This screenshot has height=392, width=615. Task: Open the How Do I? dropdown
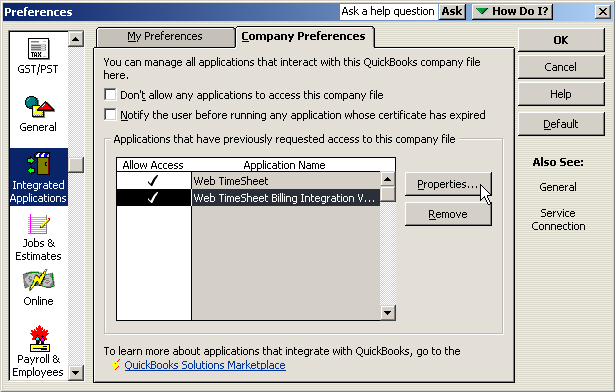coord(513,11)
